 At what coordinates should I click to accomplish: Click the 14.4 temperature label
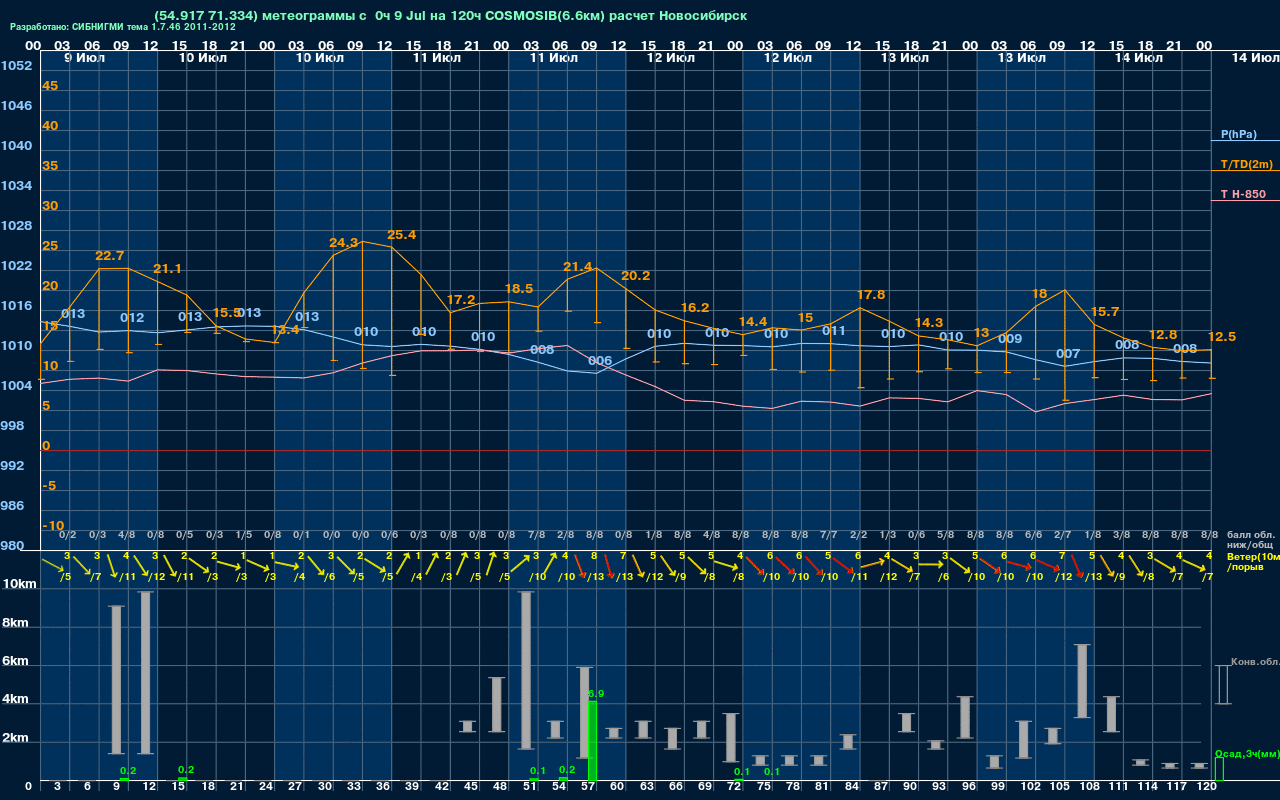coord(753,322)
